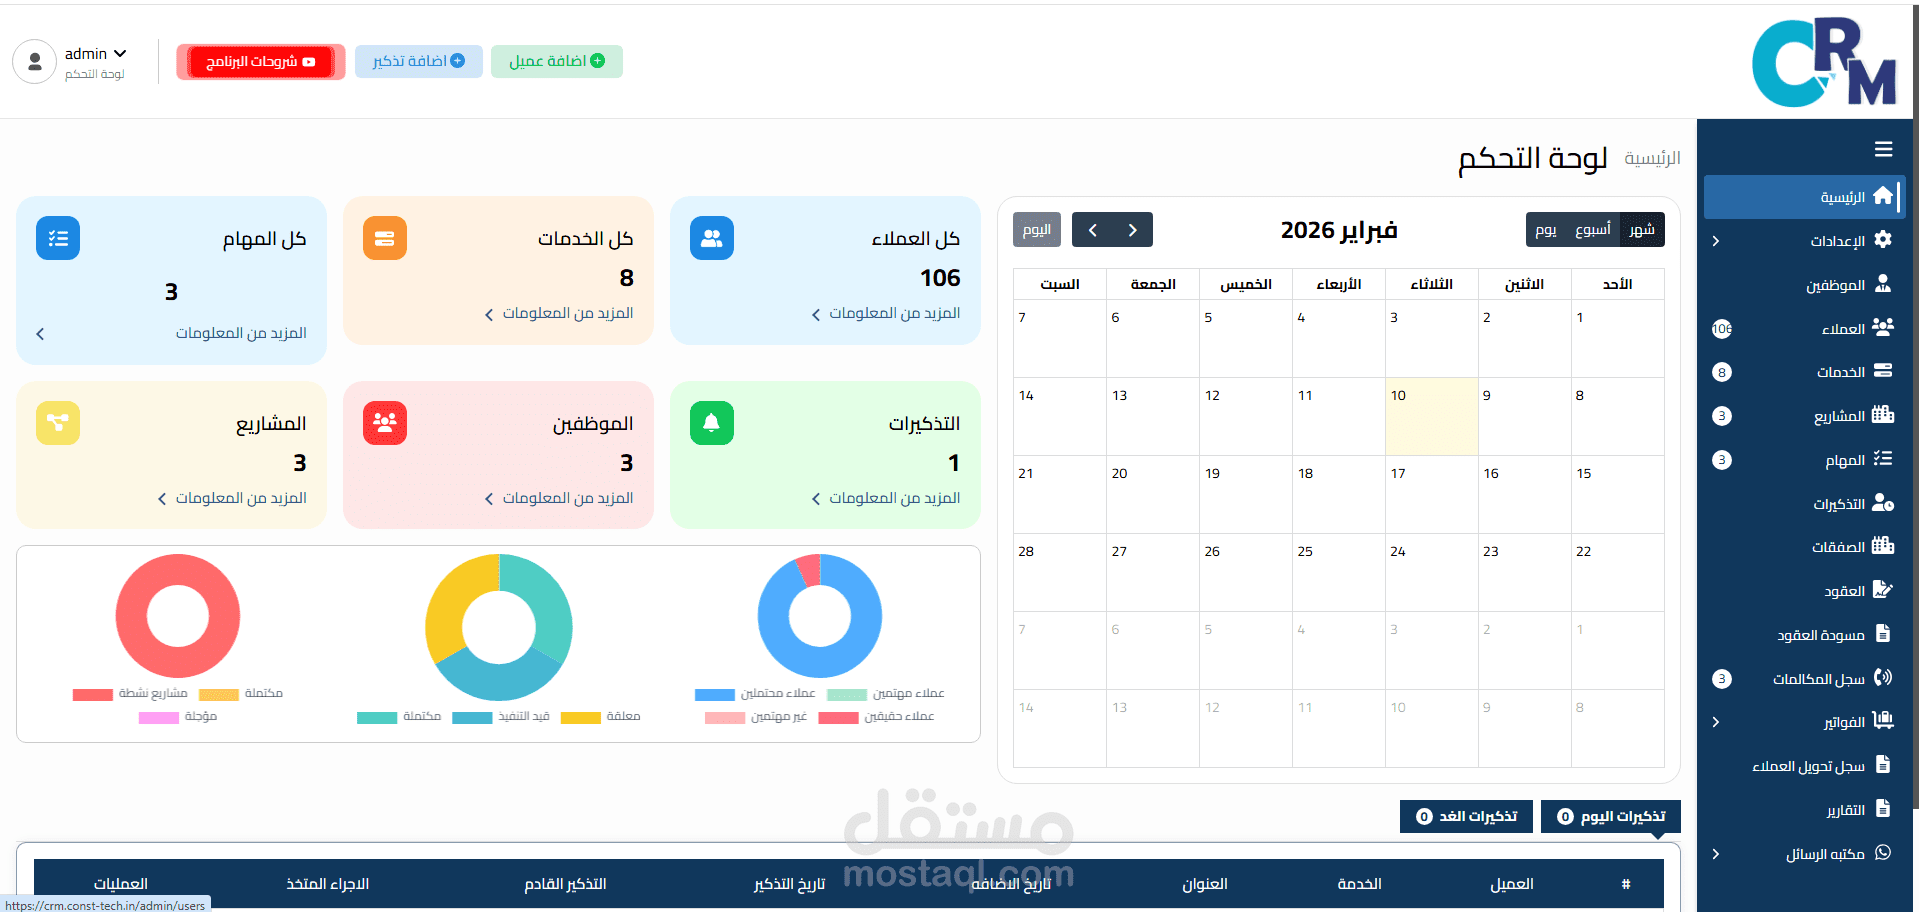Click the اضافة عميل button

[x=556, y=61]
